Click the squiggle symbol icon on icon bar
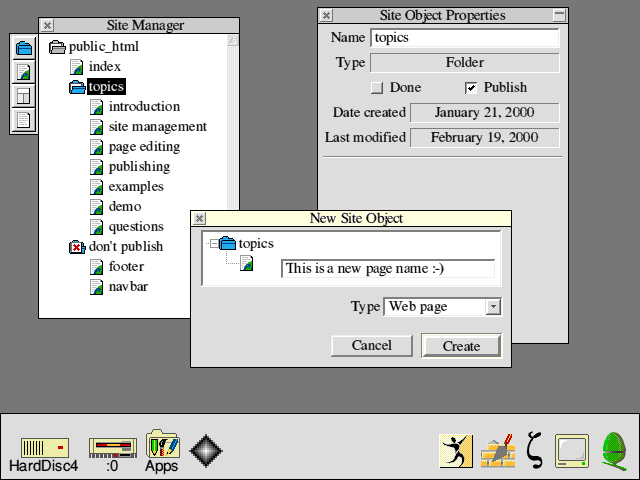The height and width of the screenshot is (480, 640). pyautogui.click(x=535, y=450)
